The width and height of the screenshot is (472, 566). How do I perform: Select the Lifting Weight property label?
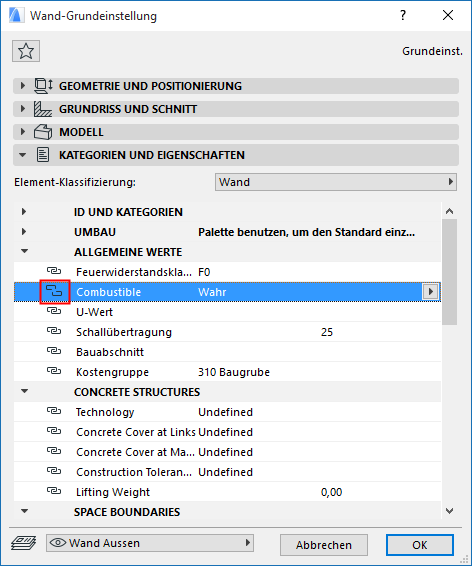(113, 492)
